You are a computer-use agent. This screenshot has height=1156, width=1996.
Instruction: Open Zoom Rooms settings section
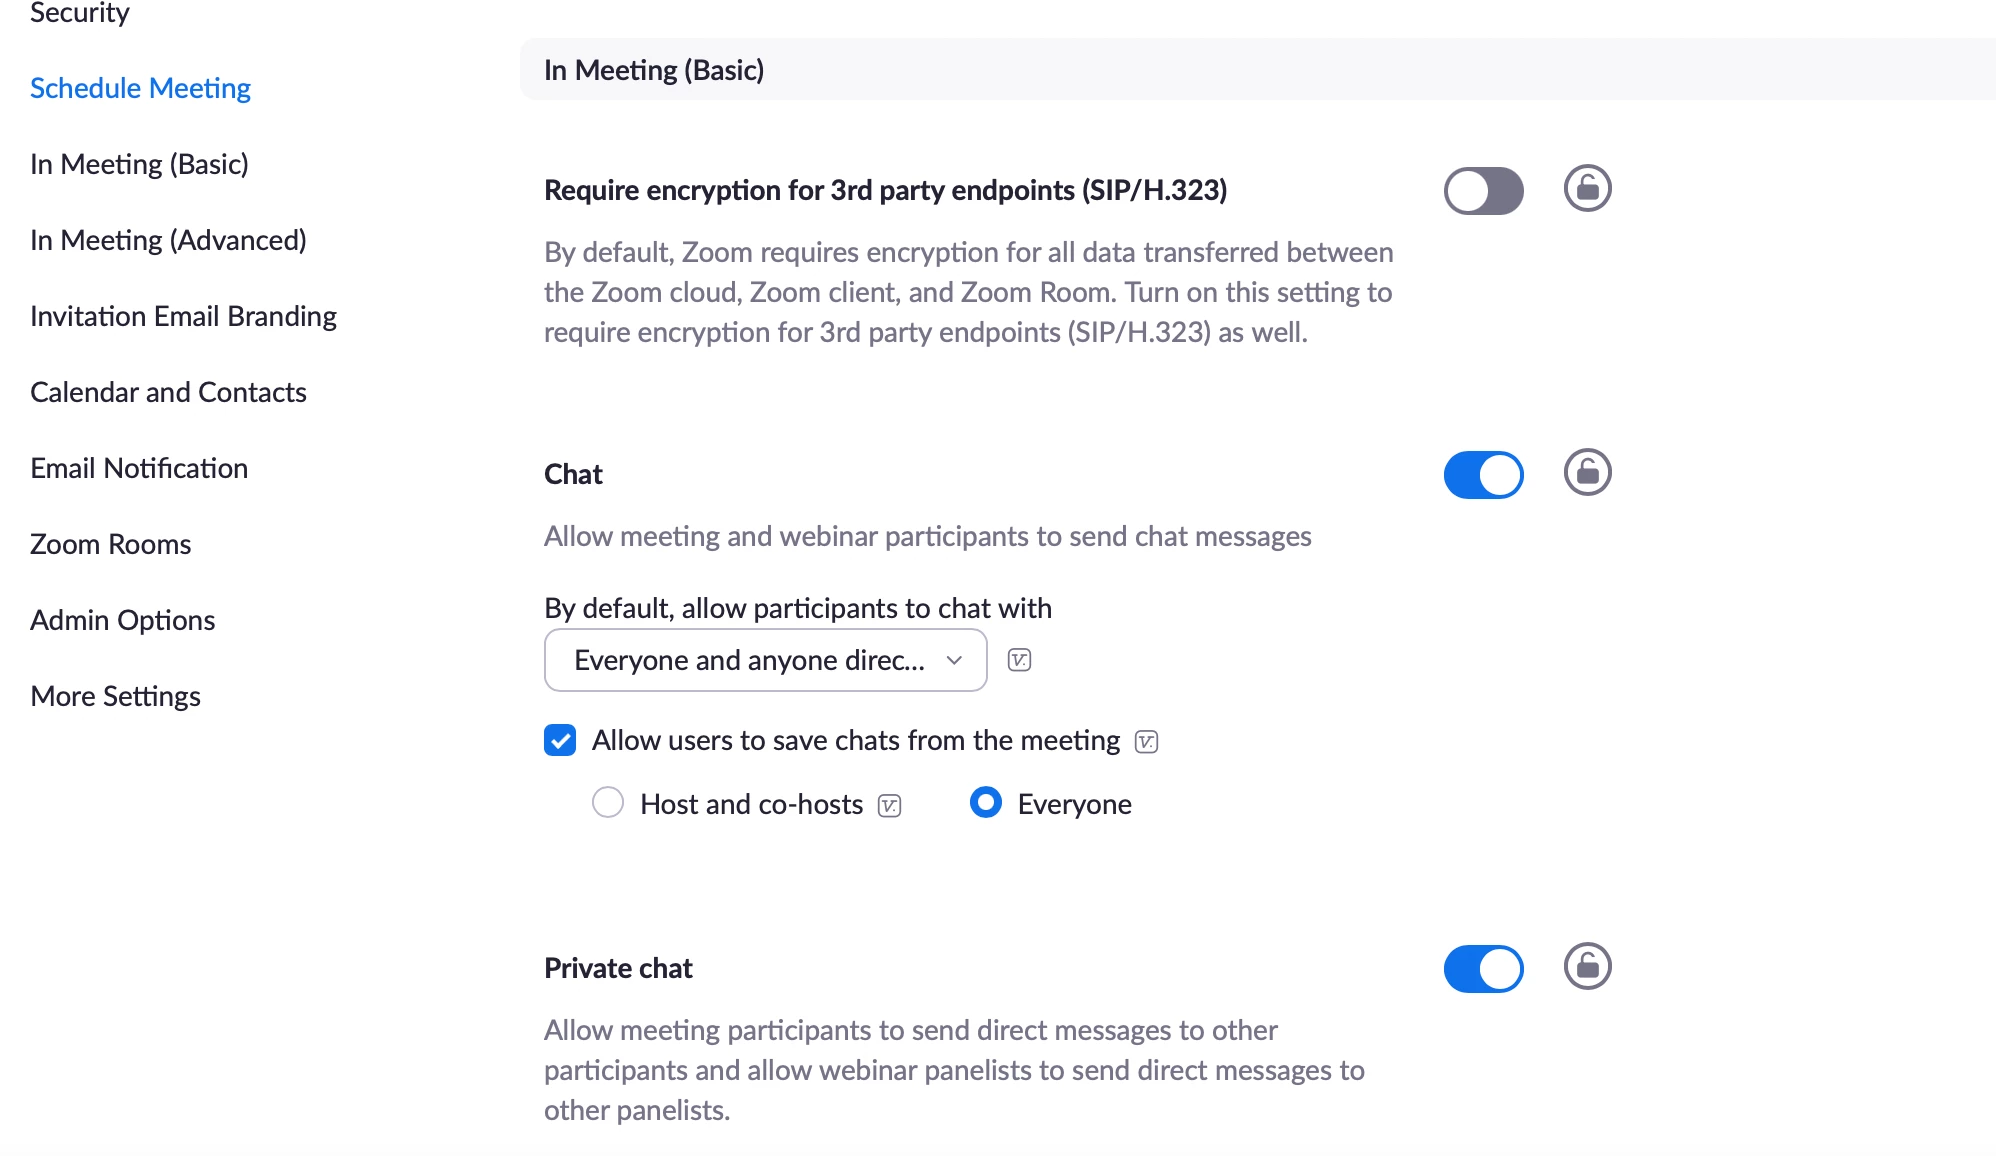(x=110, y=544)
